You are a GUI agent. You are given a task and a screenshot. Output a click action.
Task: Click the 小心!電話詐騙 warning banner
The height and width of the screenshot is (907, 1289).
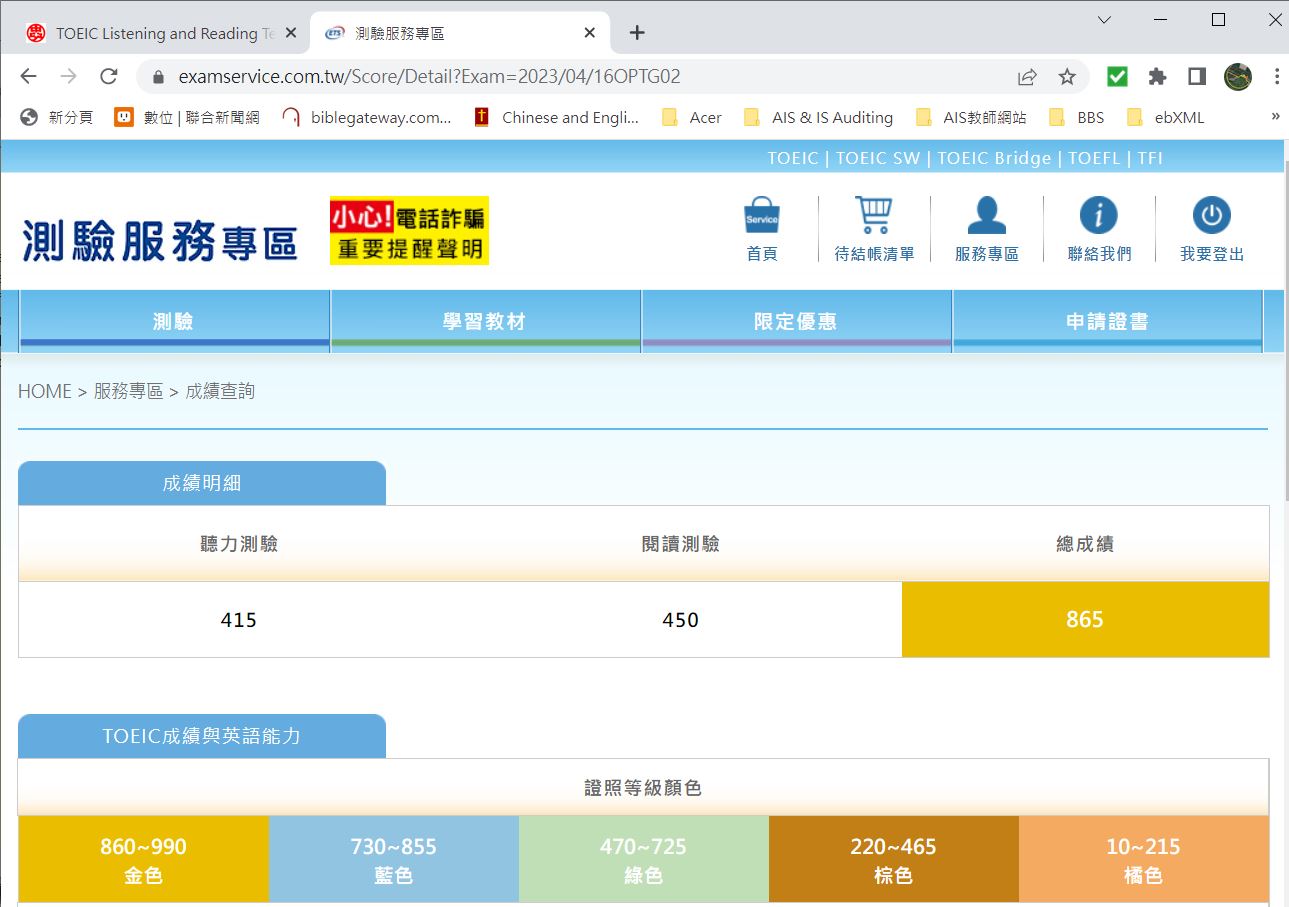point(409,231)
